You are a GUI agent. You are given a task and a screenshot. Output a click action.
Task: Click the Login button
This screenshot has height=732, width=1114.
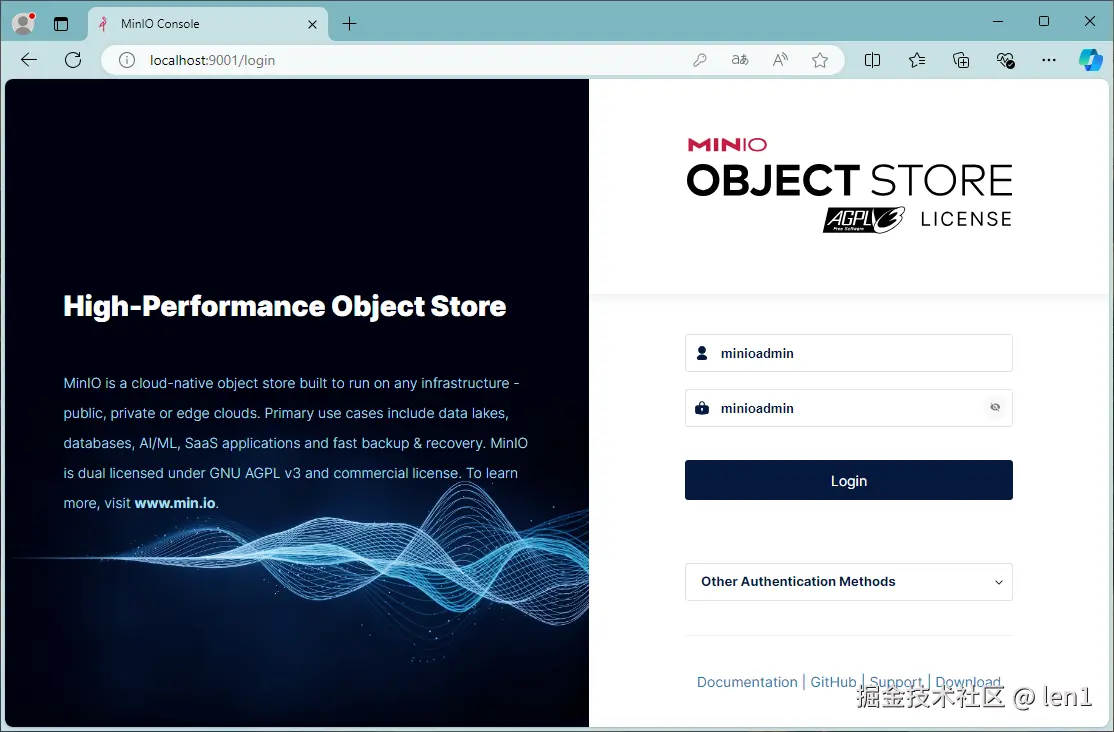(x=848, y=480)
